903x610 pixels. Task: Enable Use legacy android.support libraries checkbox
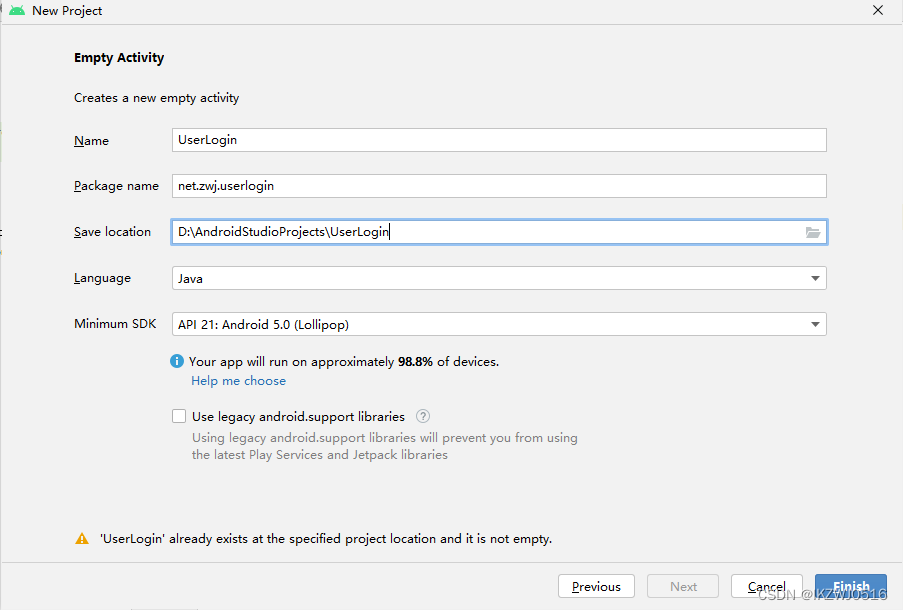pos(179,416)
